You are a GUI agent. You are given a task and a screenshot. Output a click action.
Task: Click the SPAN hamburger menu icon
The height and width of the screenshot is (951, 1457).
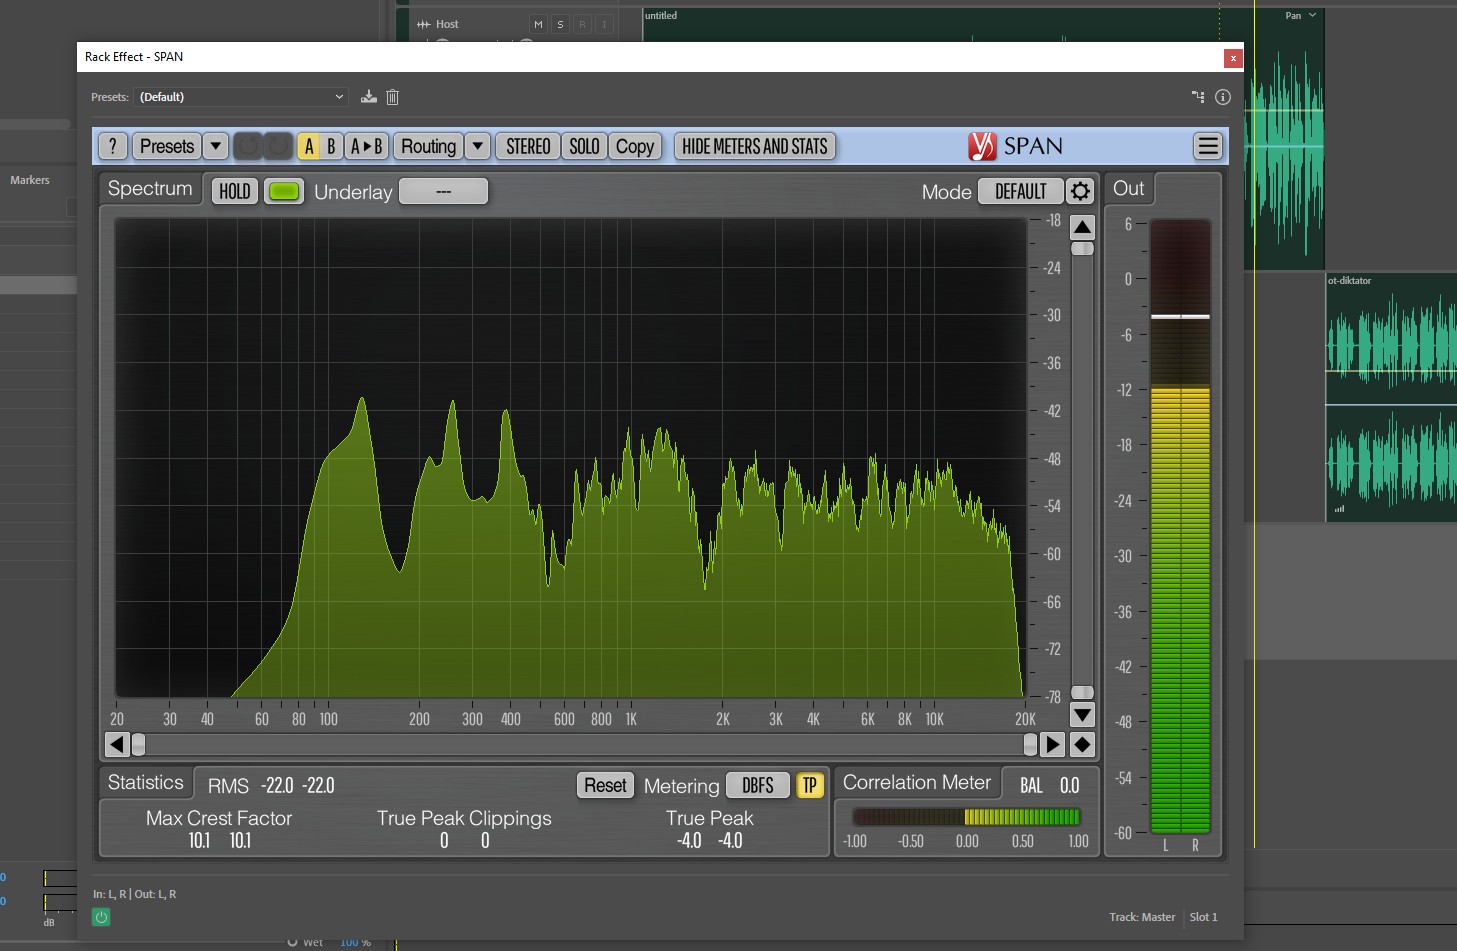click(x=1208, y=147)
